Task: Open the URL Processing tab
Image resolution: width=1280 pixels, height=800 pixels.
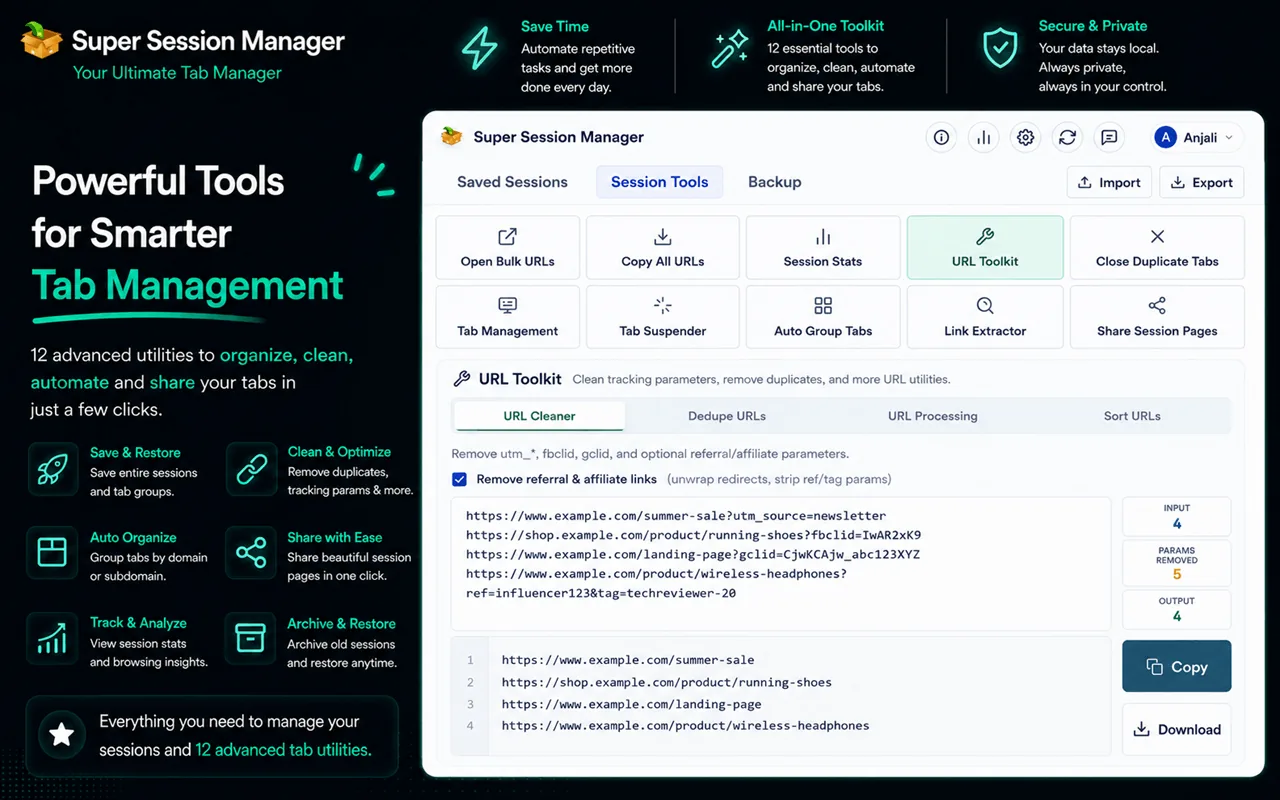Action: (933, 416)
